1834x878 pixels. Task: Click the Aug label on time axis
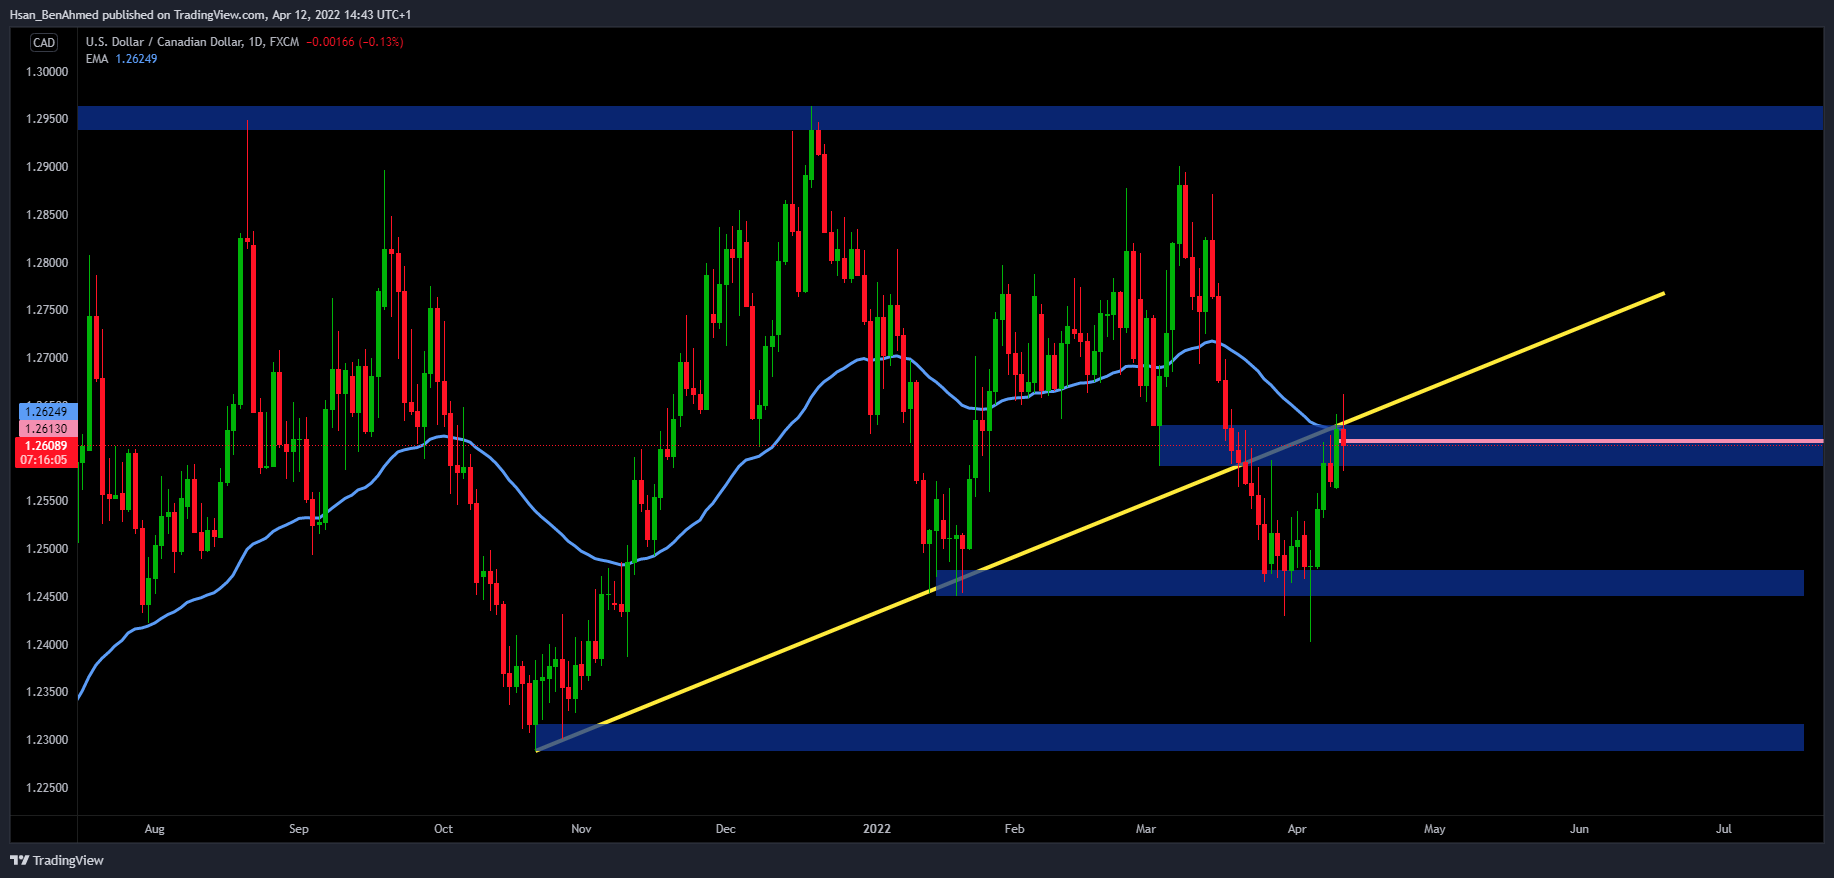point(155,829)
